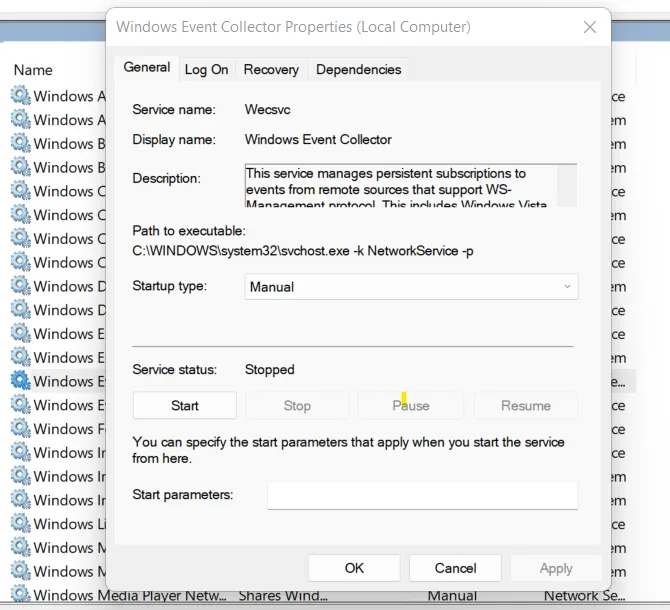The image size is (670, 610).
Task: Click the Resume service button
Action: (x=526, y=405)
